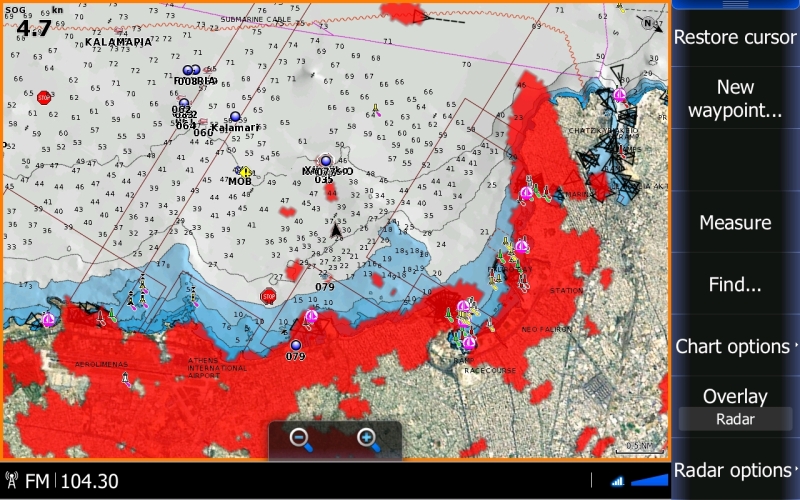Choose the Measure option
800x500 pixels.
735,222
